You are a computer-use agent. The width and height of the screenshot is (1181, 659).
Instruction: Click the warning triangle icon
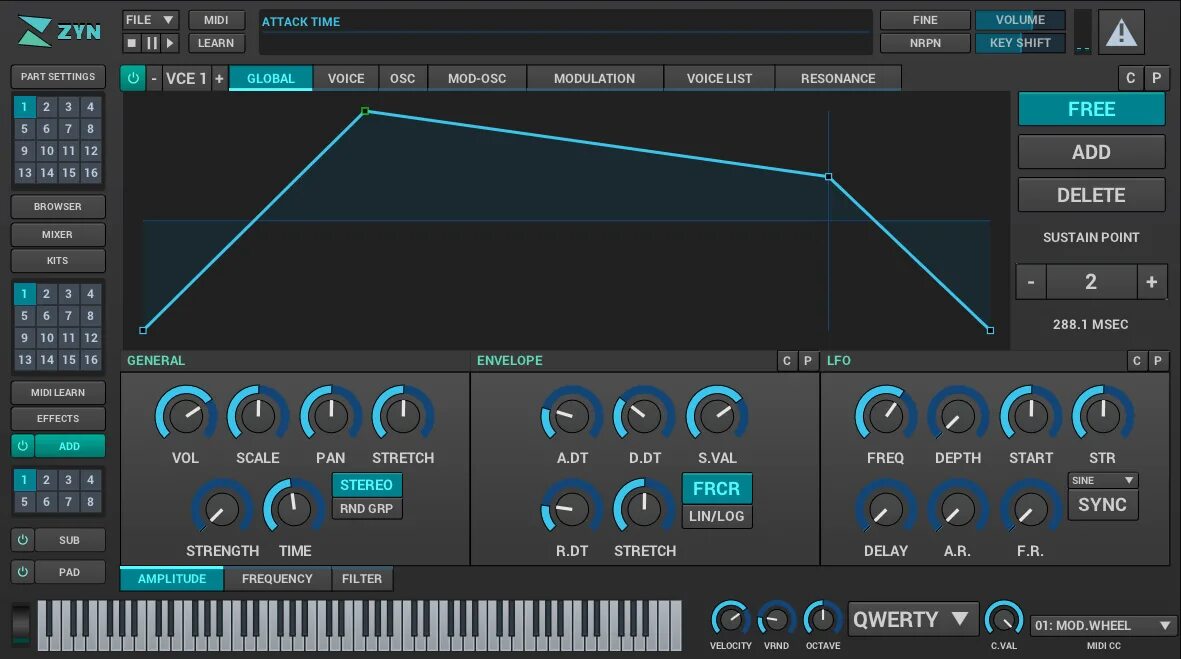point(1121,31)
